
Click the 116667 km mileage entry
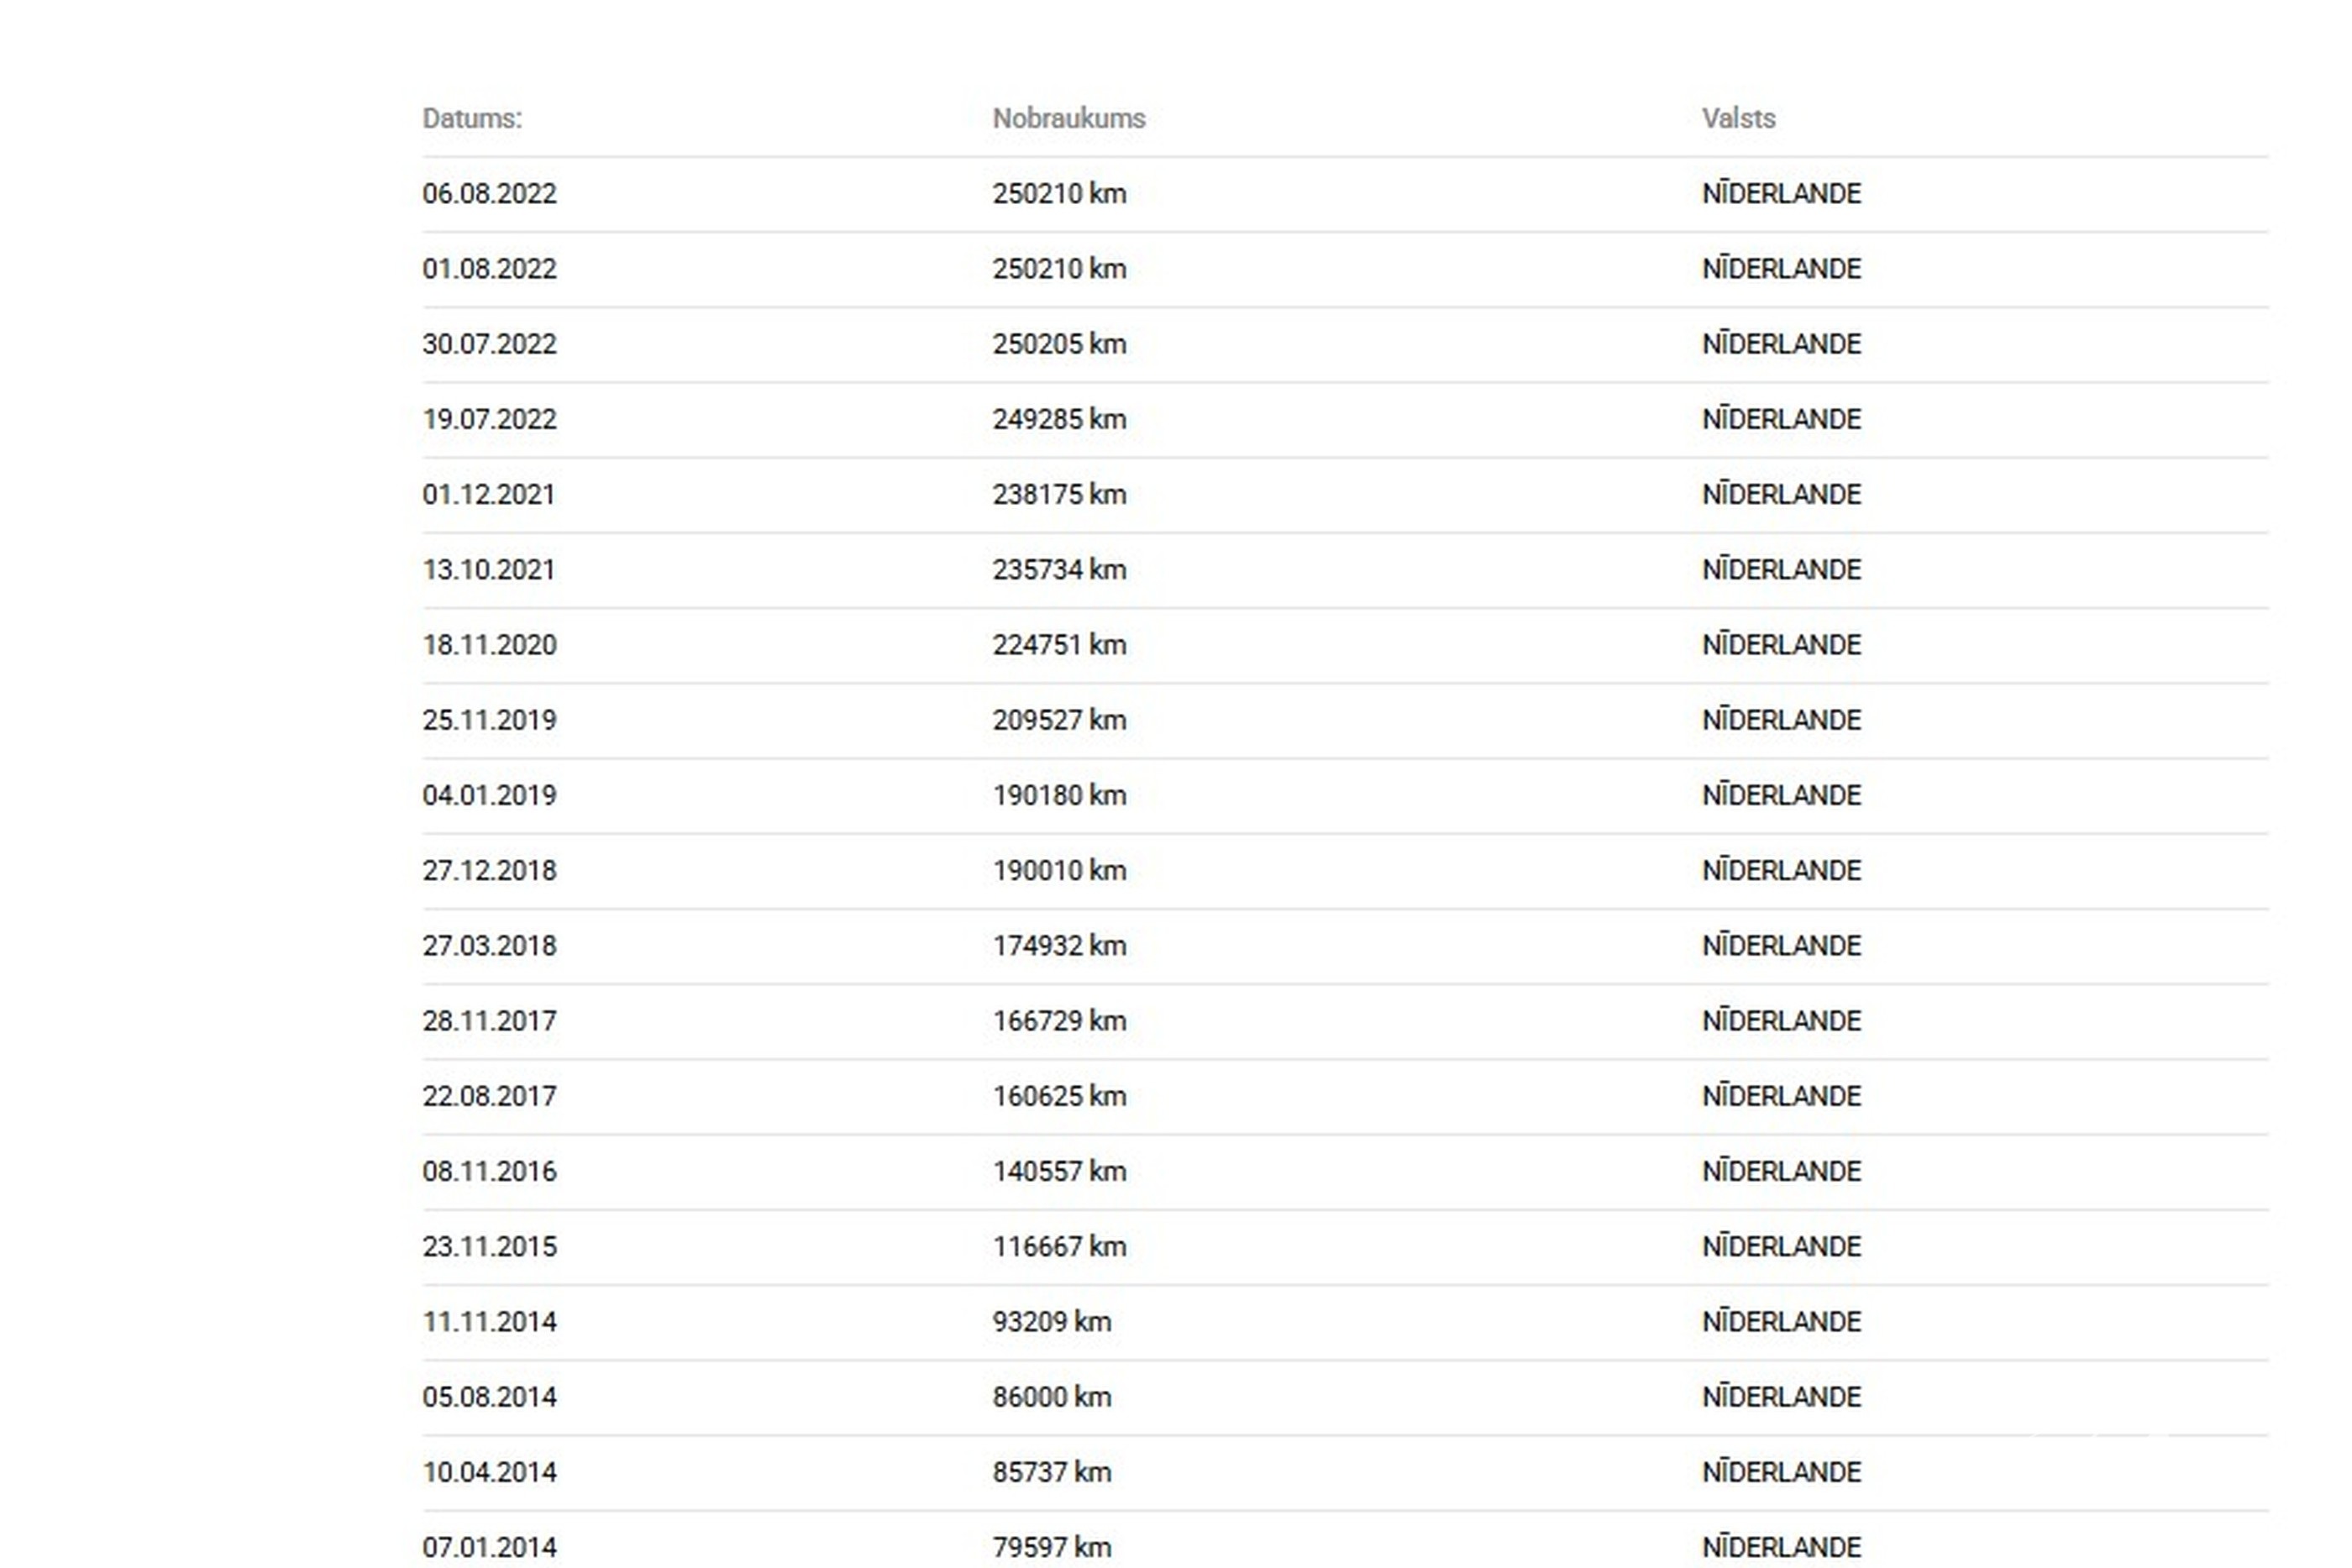click(x=1059, y=1246)
